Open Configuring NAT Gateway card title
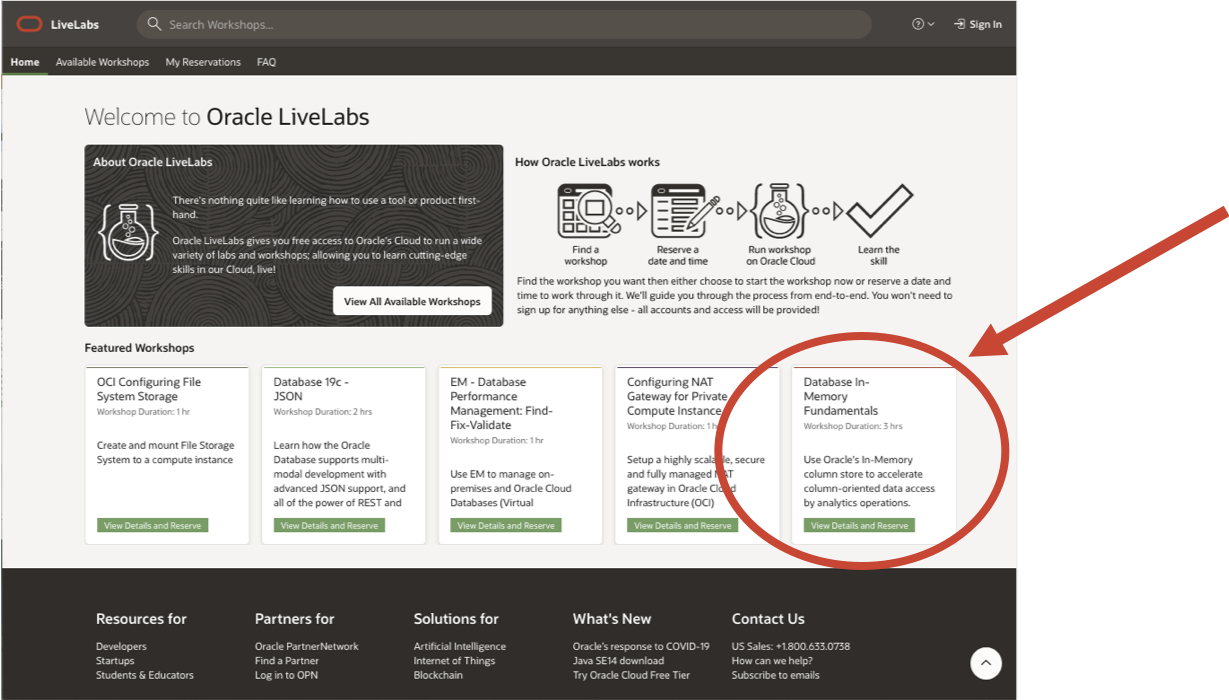 point(677,396)
